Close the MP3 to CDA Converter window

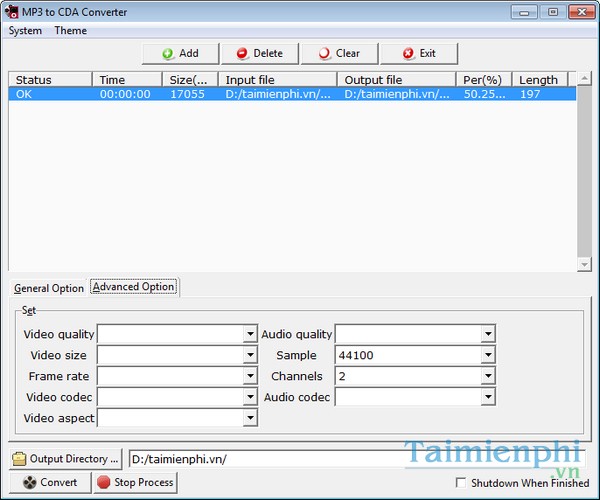pyautogui.click(x=582, y=12)
